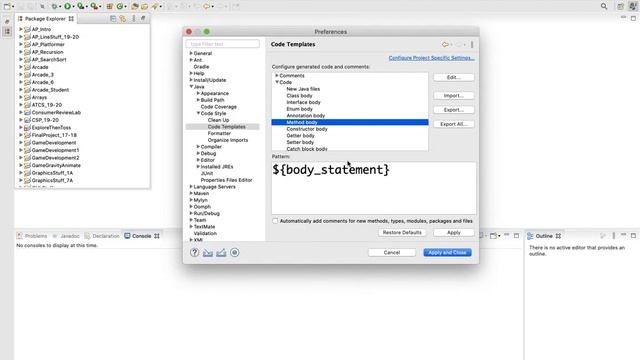
Task: Click the Open Type icon in toolbar
Action: click(135, 6)
